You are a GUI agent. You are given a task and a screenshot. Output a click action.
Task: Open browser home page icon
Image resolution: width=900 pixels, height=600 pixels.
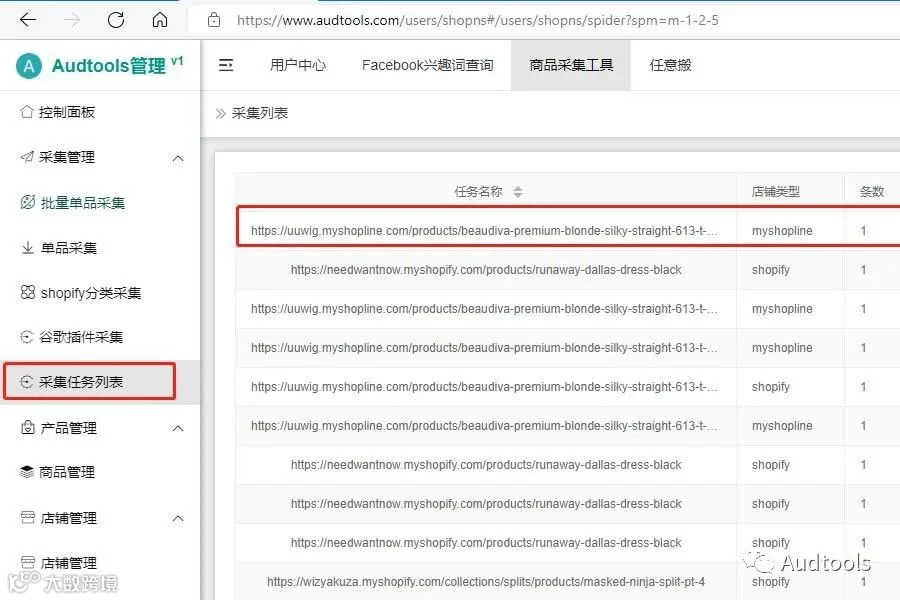pos(160,20)
